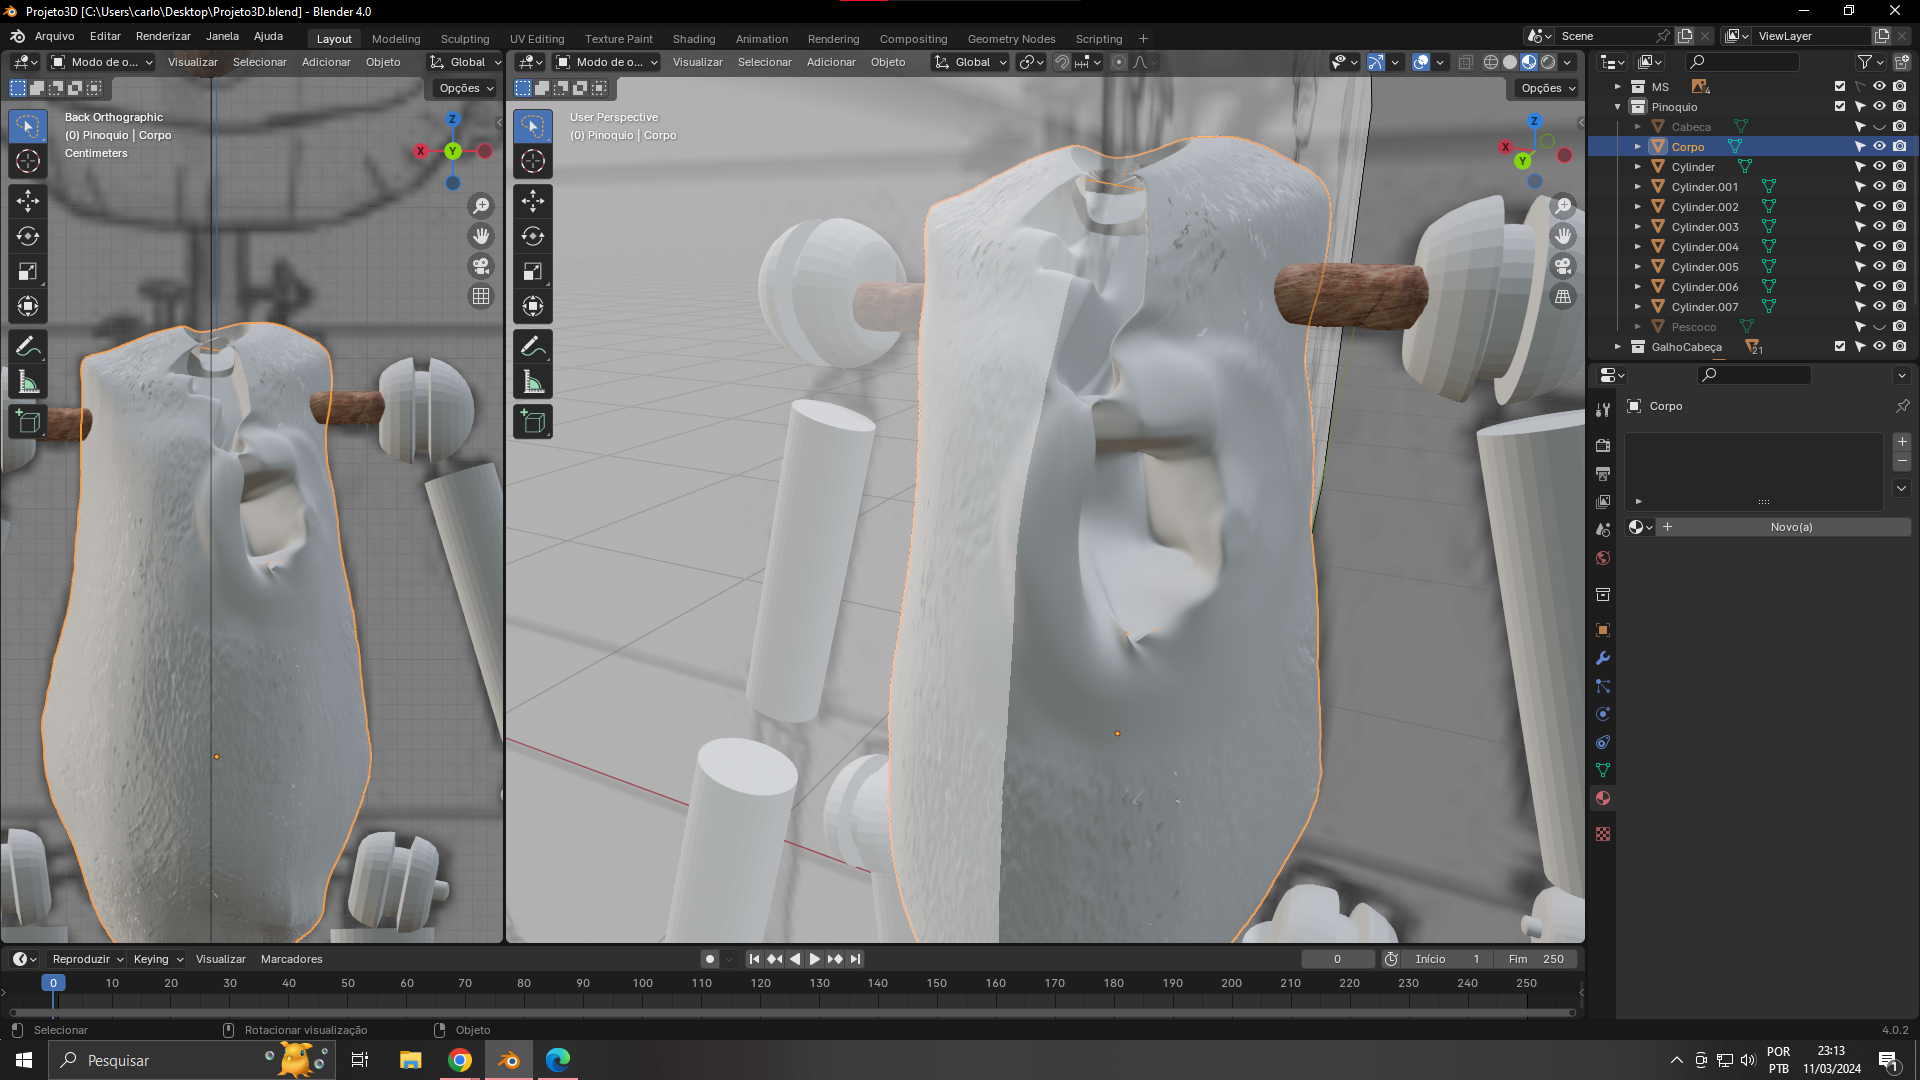1920x1080 pixels.
Task: Open the Modifiers properties tab wrench icon
Action: tap(1603, 658)
